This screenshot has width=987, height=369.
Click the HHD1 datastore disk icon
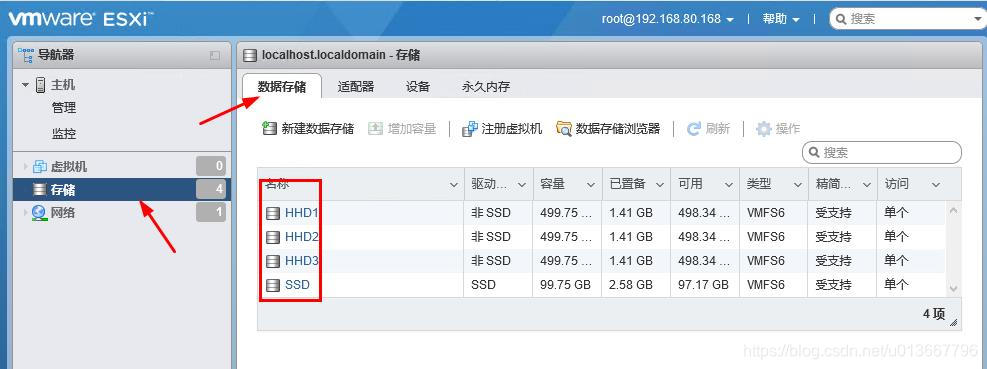pos(273,213)
